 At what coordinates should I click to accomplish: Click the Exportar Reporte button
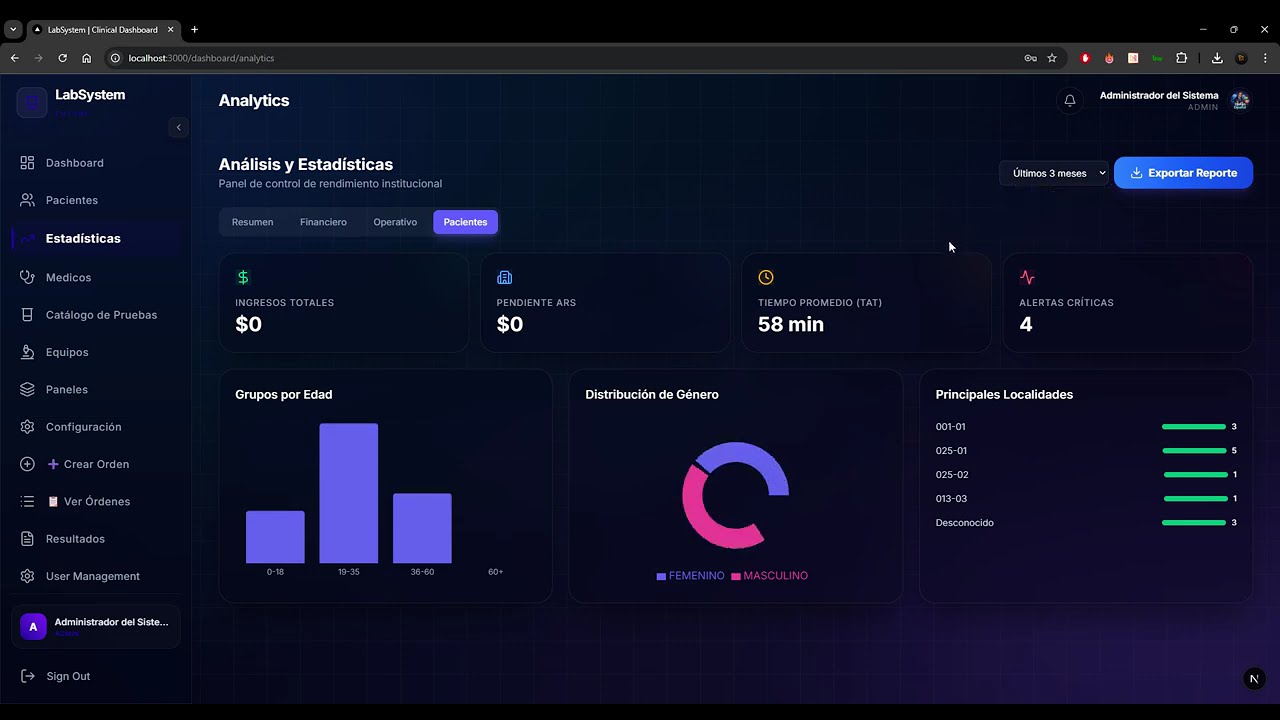tap(1183, 173)
